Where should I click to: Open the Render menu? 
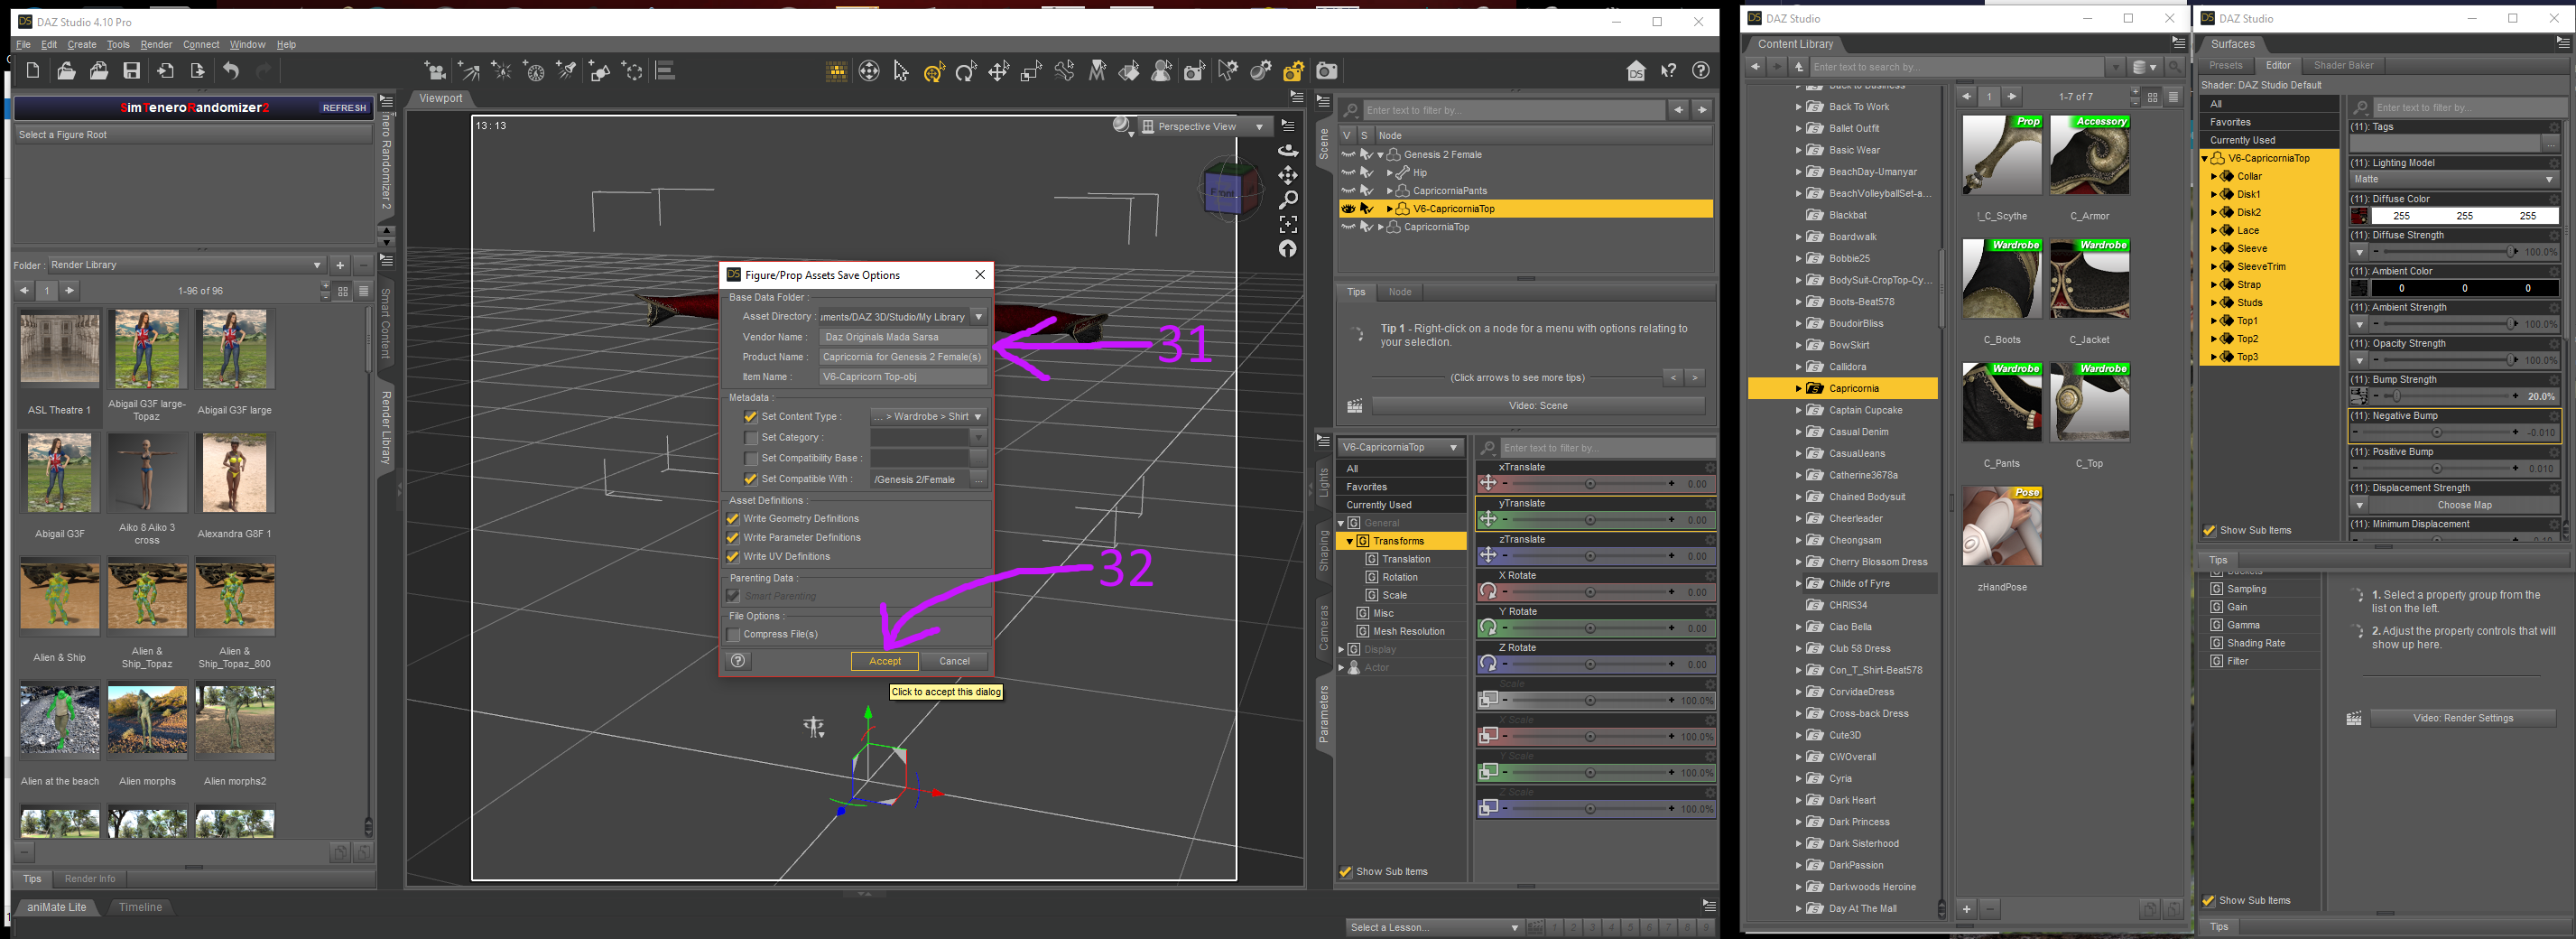[156, 45]
